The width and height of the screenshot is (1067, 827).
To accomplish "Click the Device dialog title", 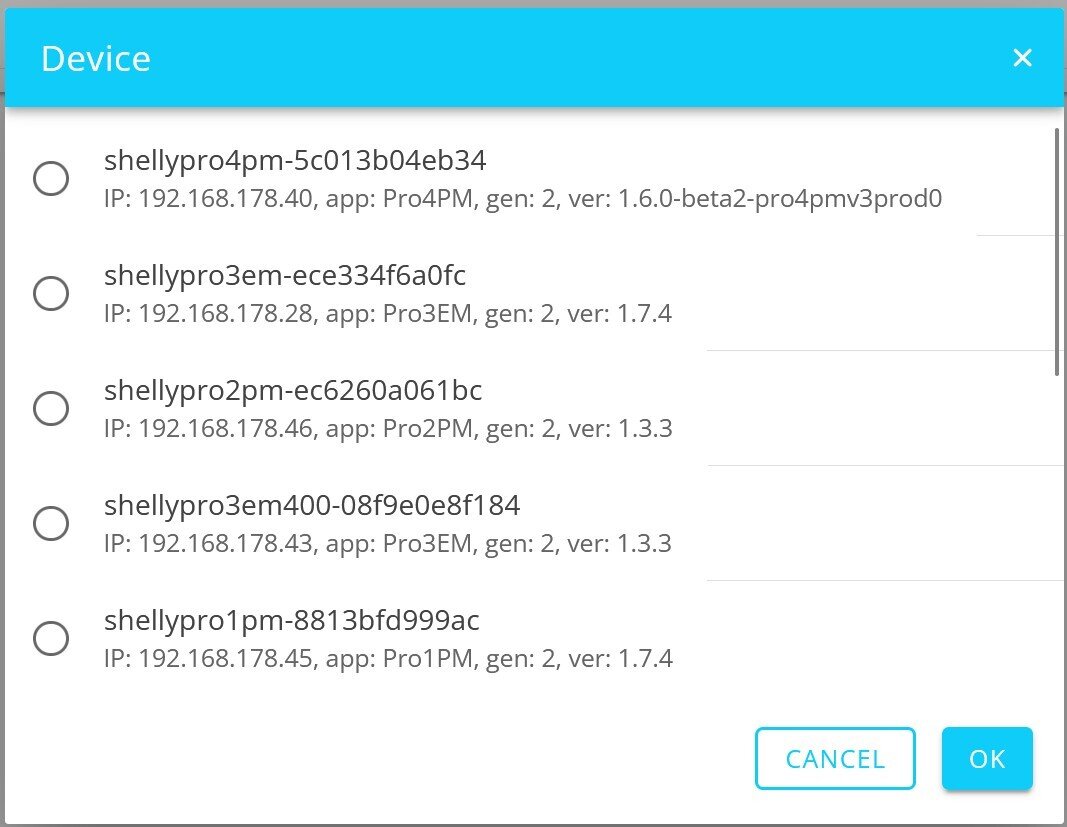I will tap(96, 59).
